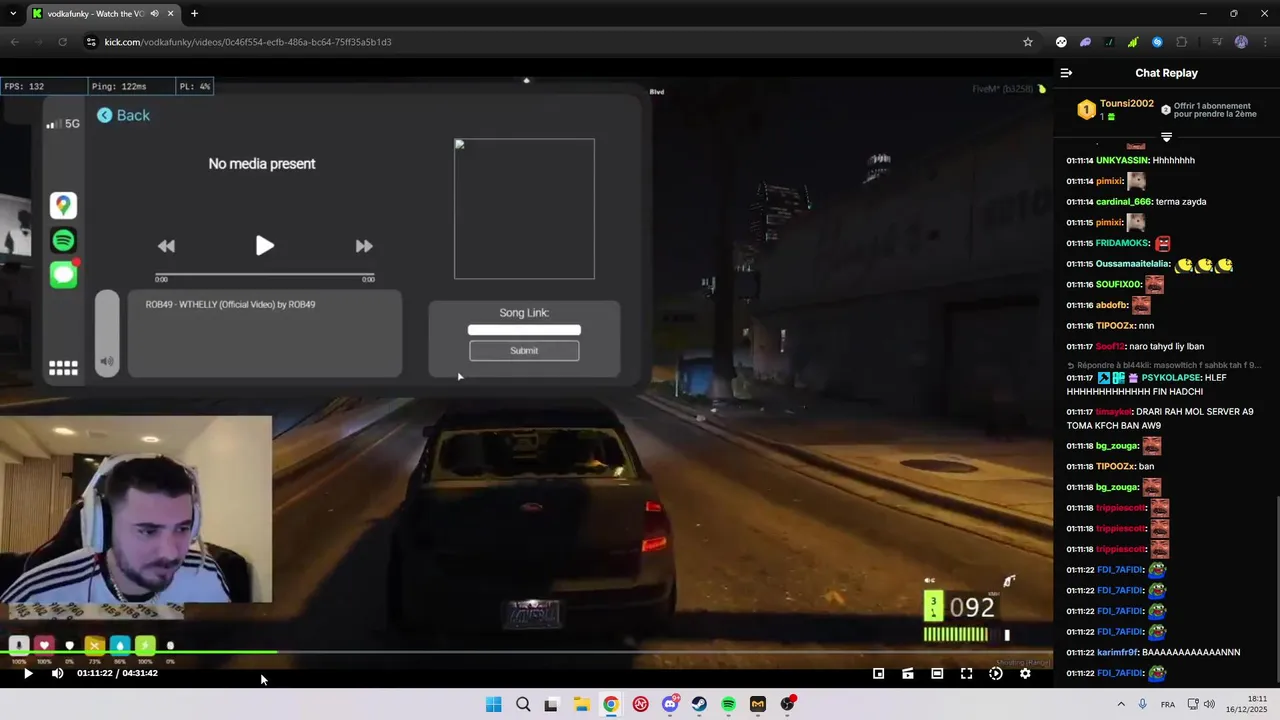Screen dimensions: 1280x720
Task: Open the purple ghost browser extension
Action: pos(1085,42)
